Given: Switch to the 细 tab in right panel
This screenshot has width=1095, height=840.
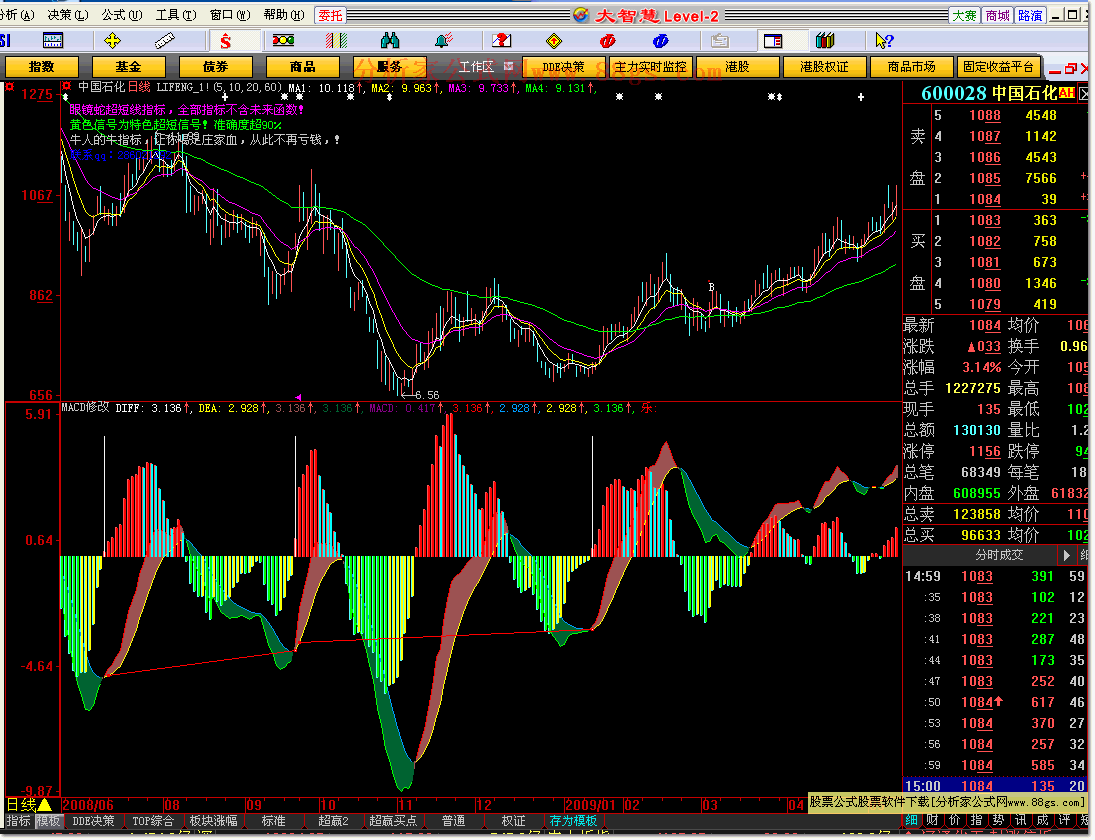Looking at the screenshot, I should (x=912, y=820).
